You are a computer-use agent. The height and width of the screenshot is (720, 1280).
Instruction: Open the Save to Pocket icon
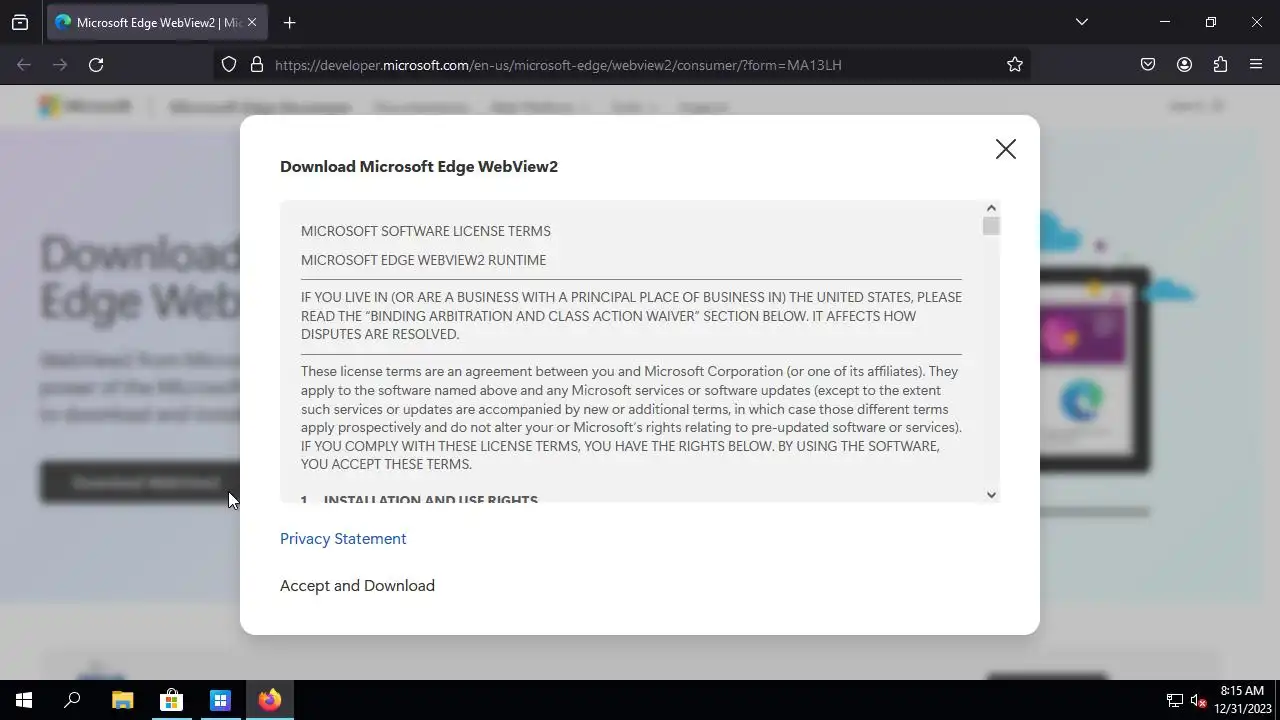[1148, 65]
